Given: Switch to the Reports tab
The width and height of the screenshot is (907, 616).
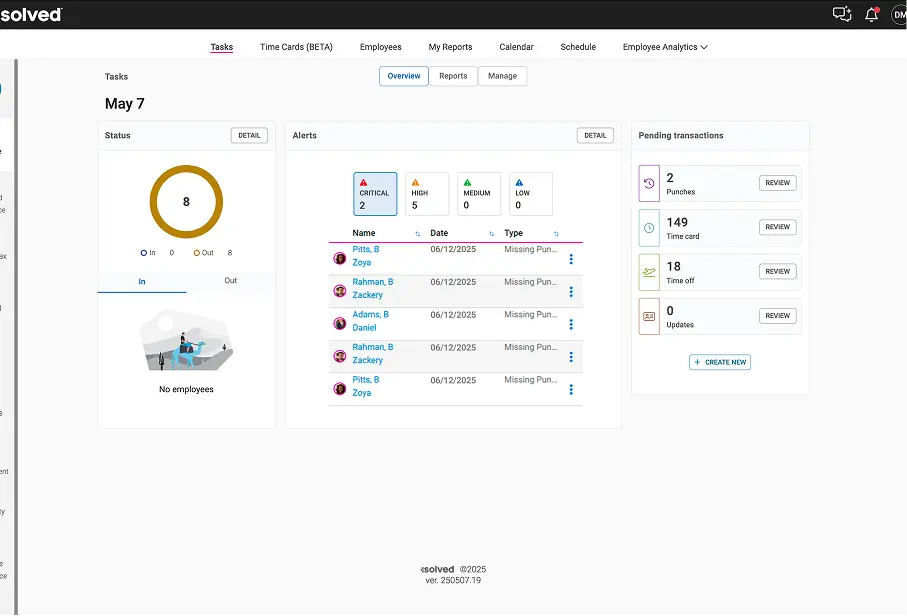Looking at the screenshot, I should click(x=453, y=76).
